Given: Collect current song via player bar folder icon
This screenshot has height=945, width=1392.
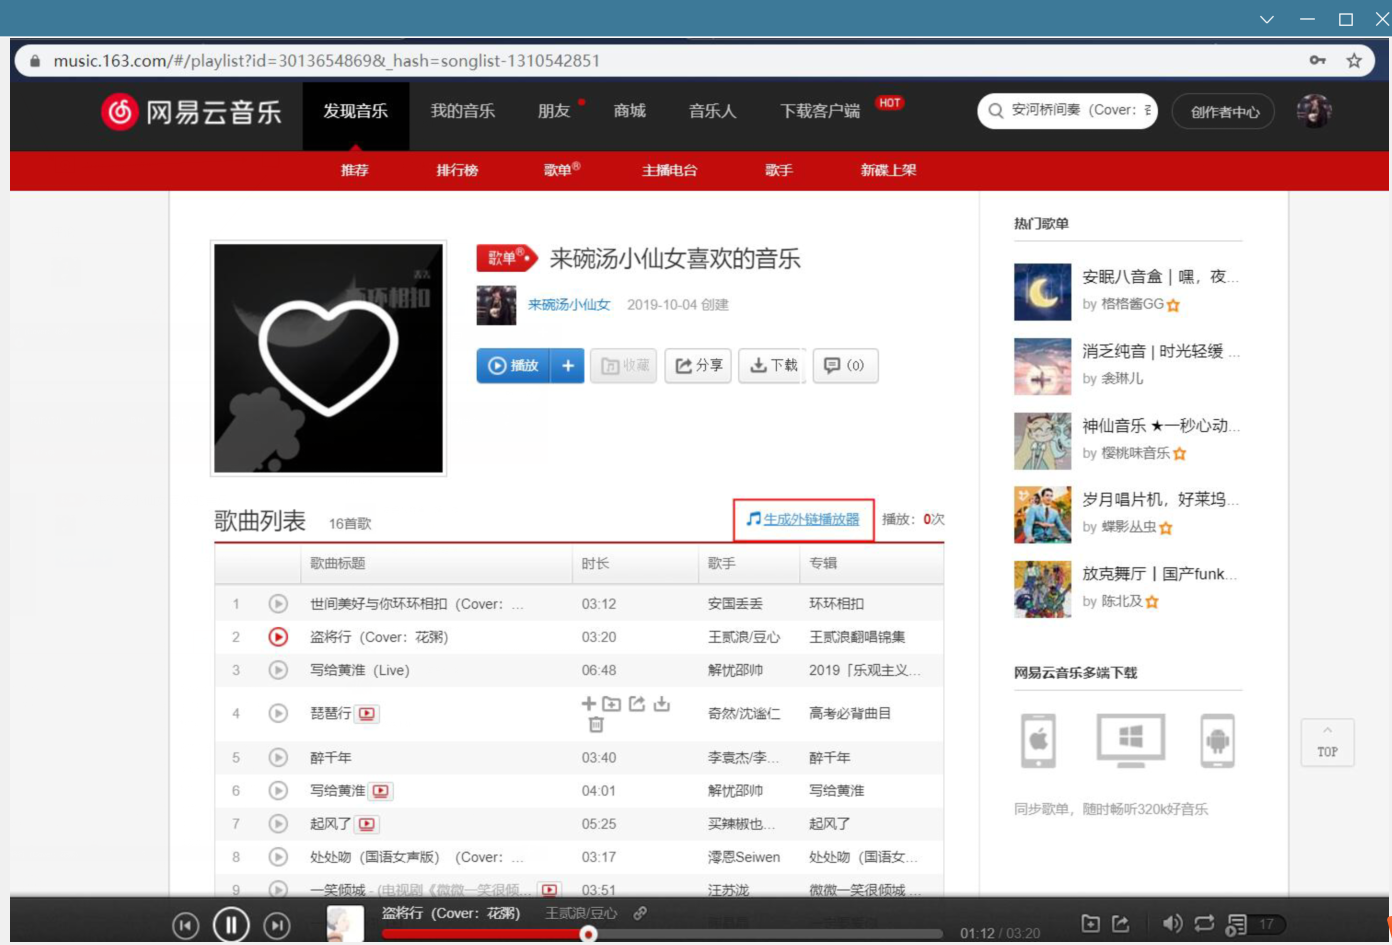Looking at the screenshot, I should pos(1091,924).
